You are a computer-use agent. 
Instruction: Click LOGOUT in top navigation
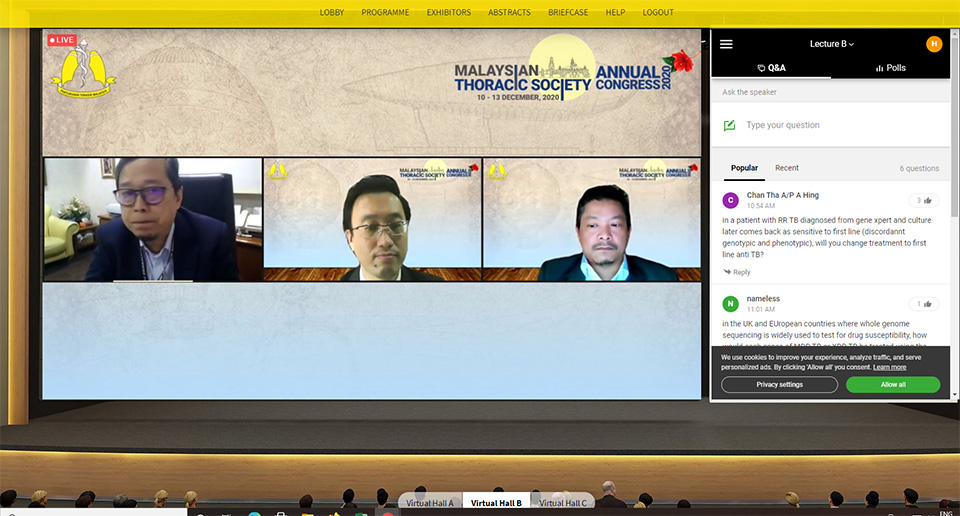tap(658, 12)
